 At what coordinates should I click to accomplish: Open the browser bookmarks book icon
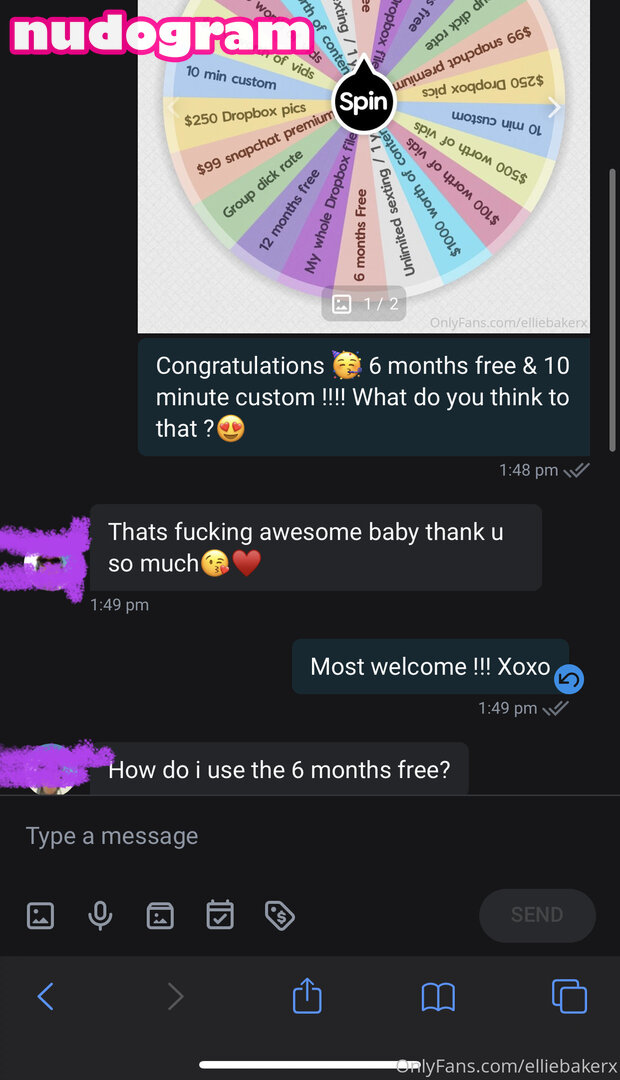coord(438,997)
